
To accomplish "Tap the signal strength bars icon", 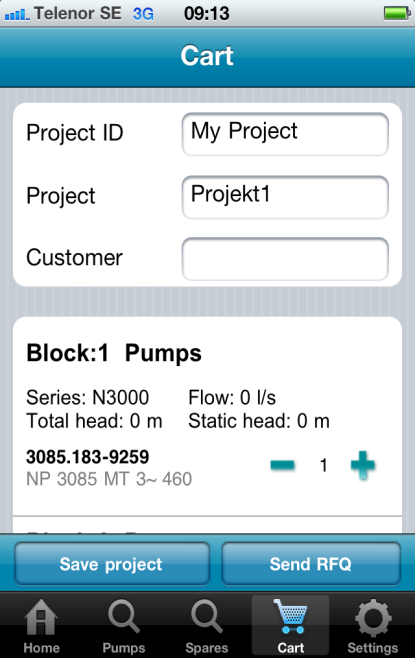I will click(x=17, y=15).
